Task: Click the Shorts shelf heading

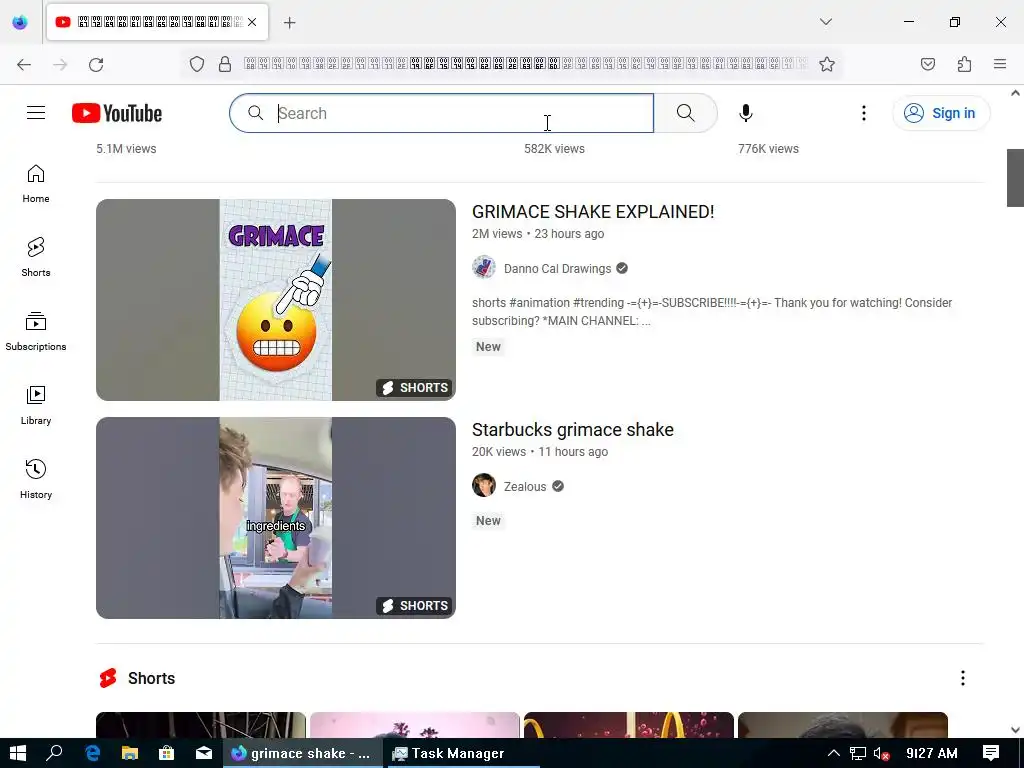Action: (152, 679)
